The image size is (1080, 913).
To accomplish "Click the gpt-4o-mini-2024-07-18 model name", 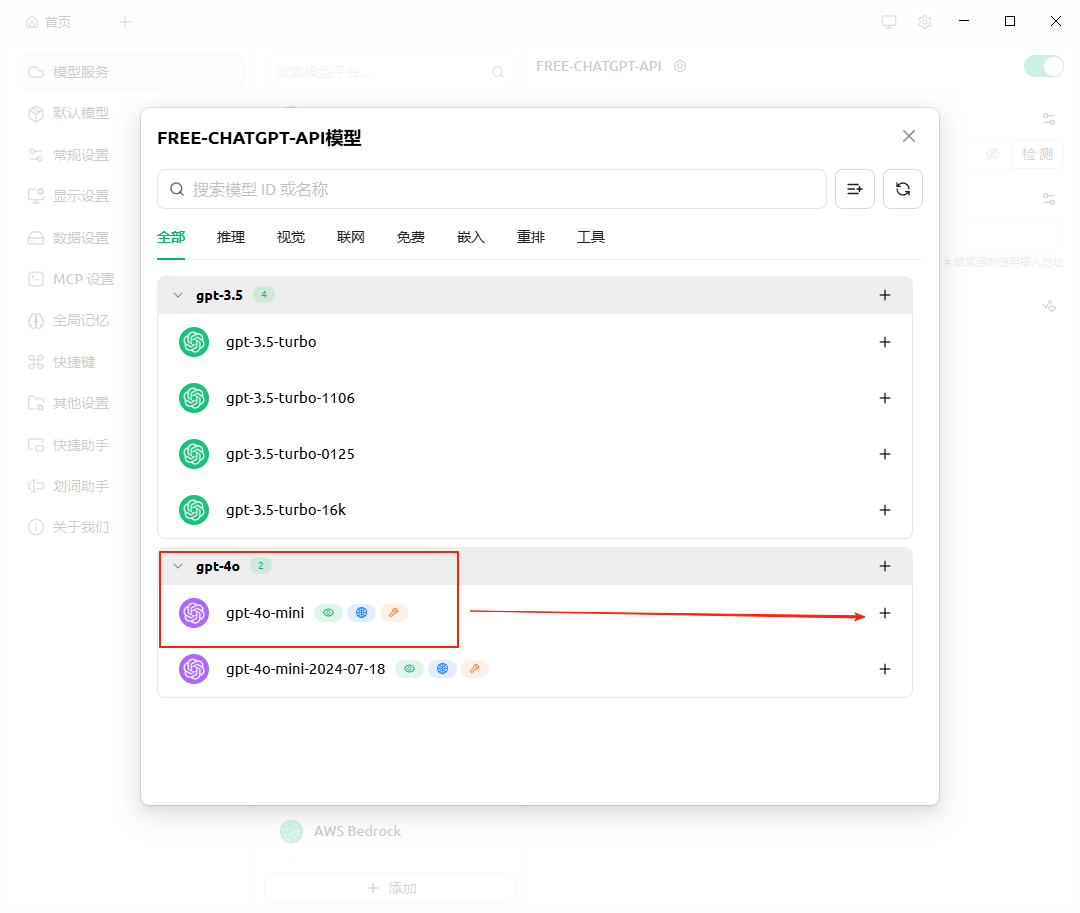I will pyautogui.click(x=305, y=669).
